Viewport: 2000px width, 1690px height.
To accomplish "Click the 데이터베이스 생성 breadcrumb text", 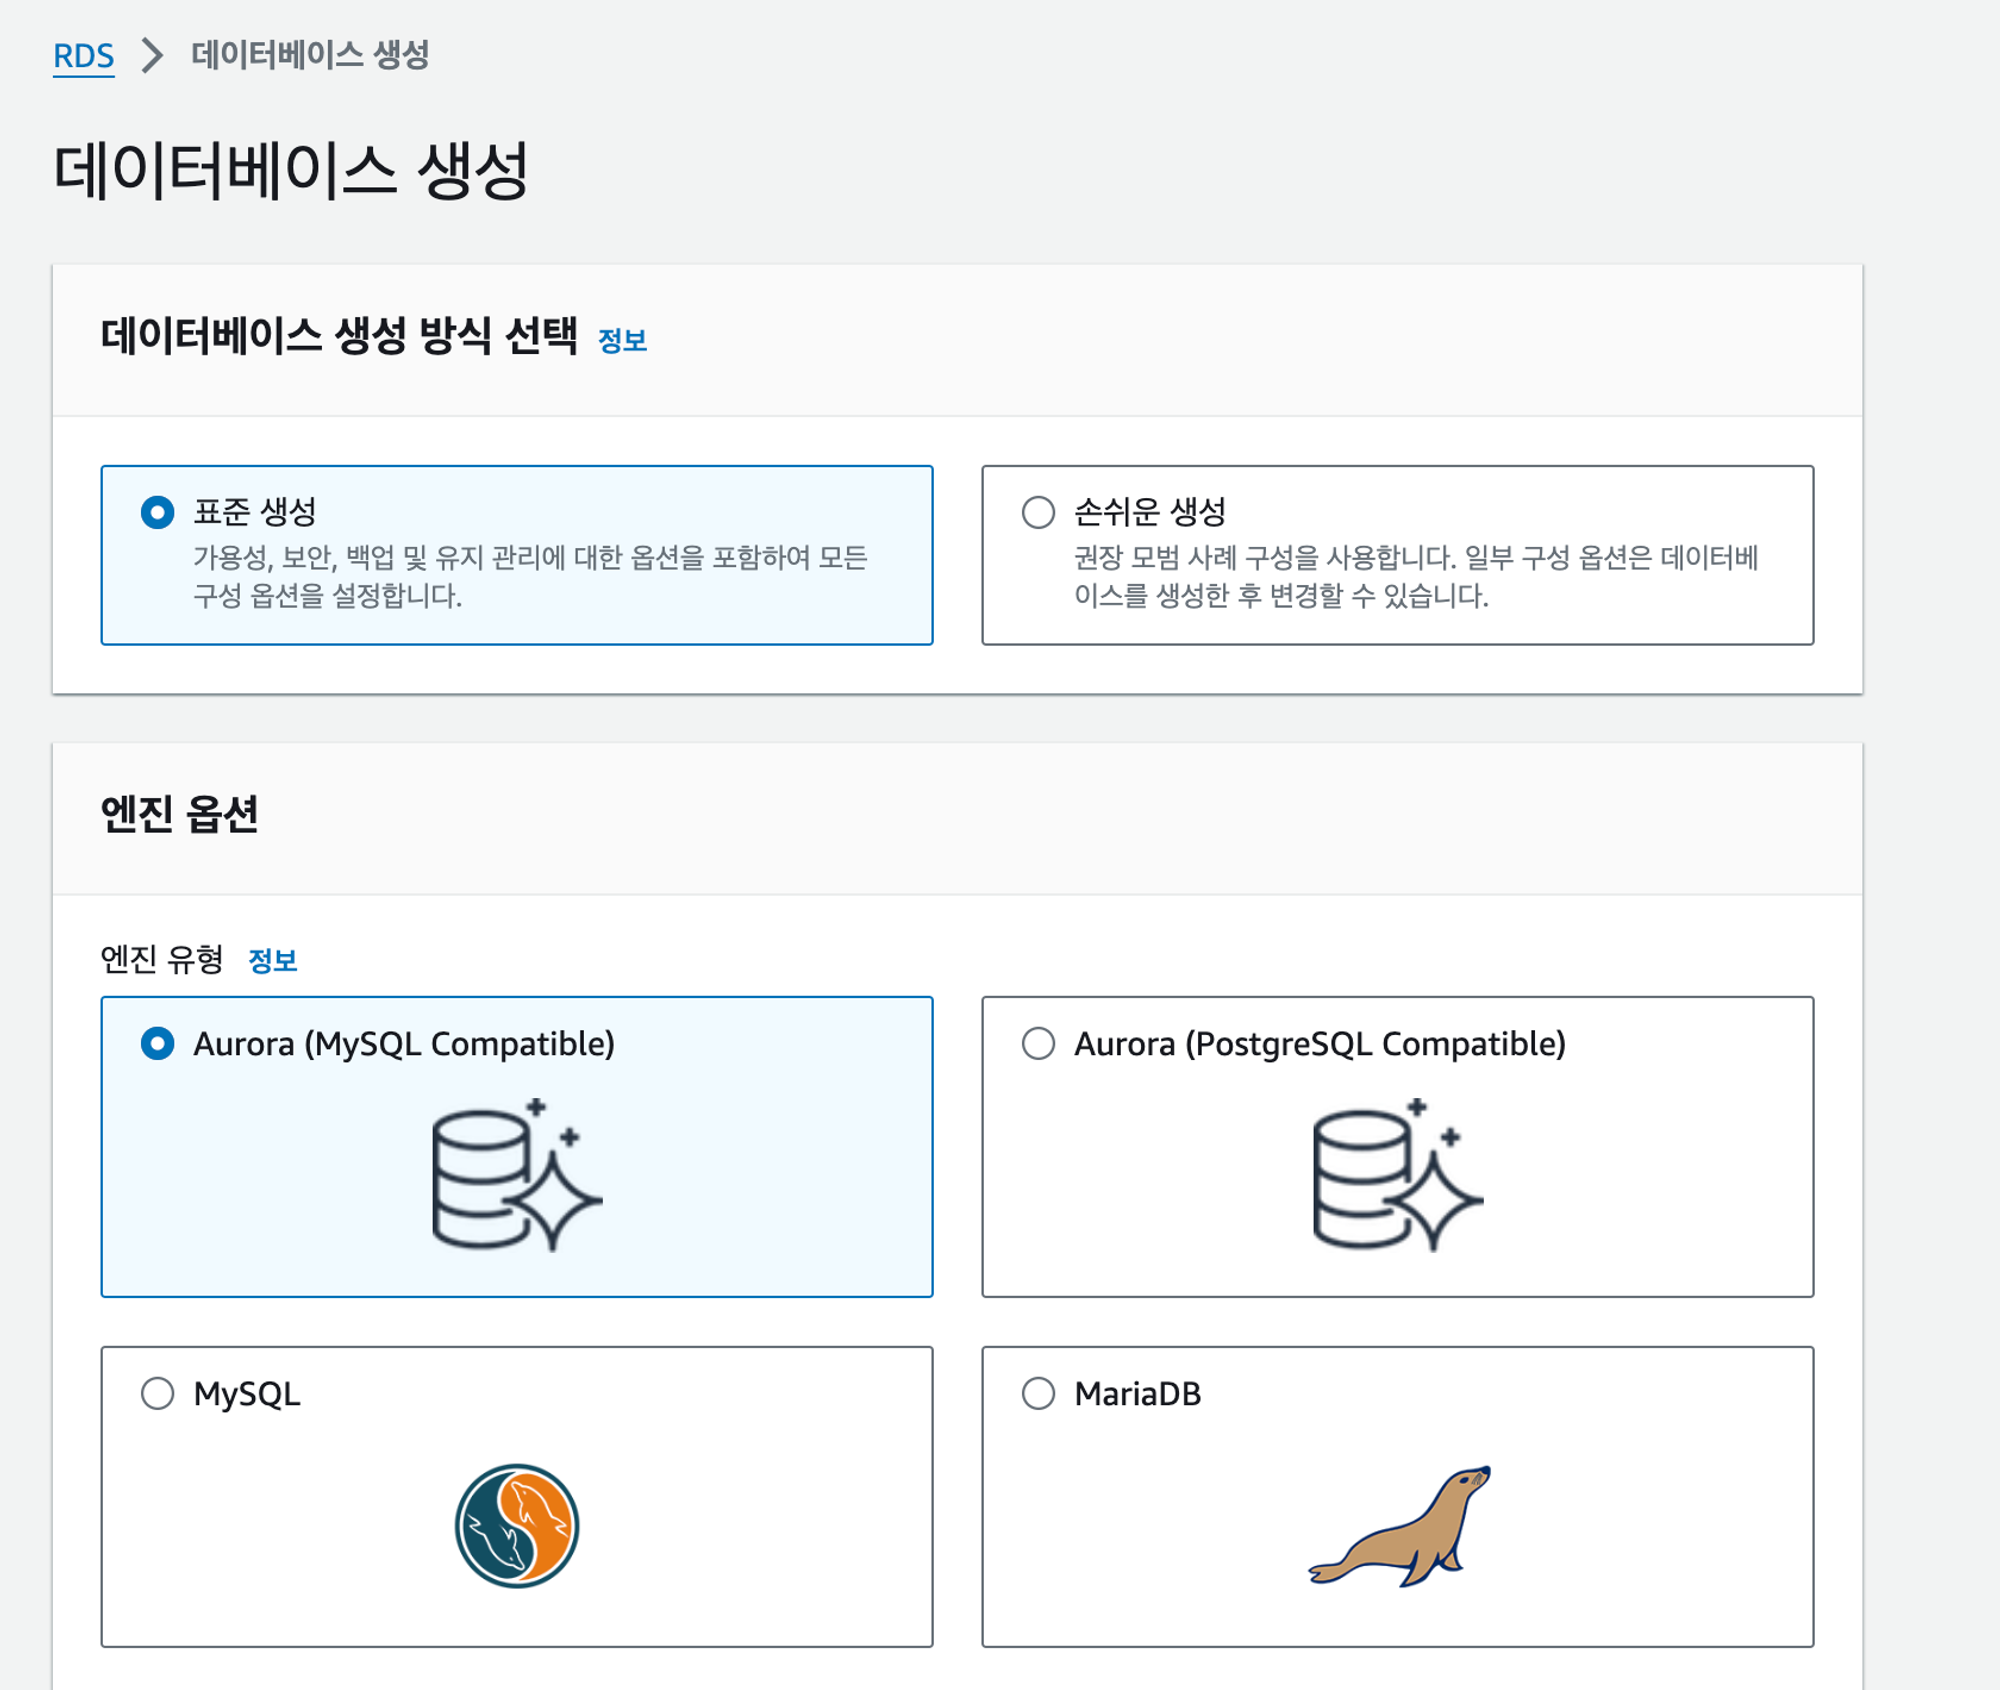I will click(x=310, y=55).
